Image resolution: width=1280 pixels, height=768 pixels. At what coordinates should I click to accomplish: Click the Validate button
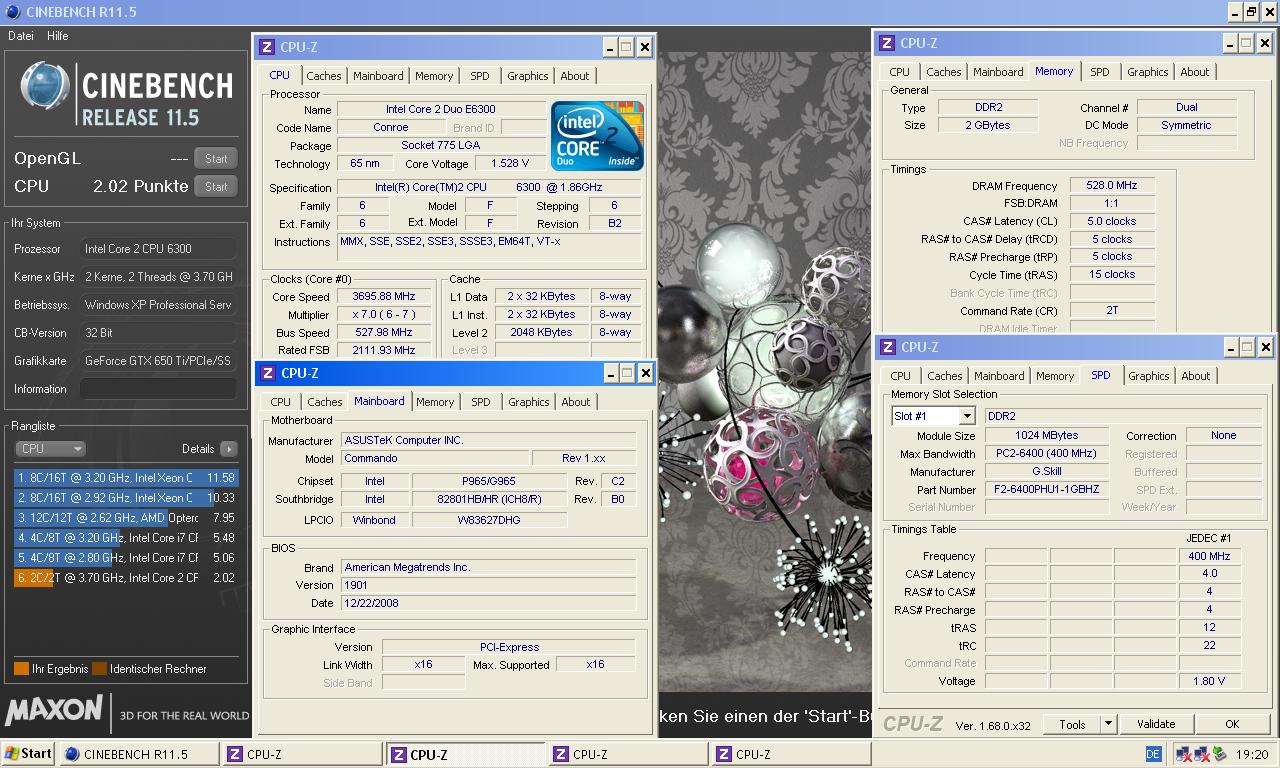[1156, 724]
